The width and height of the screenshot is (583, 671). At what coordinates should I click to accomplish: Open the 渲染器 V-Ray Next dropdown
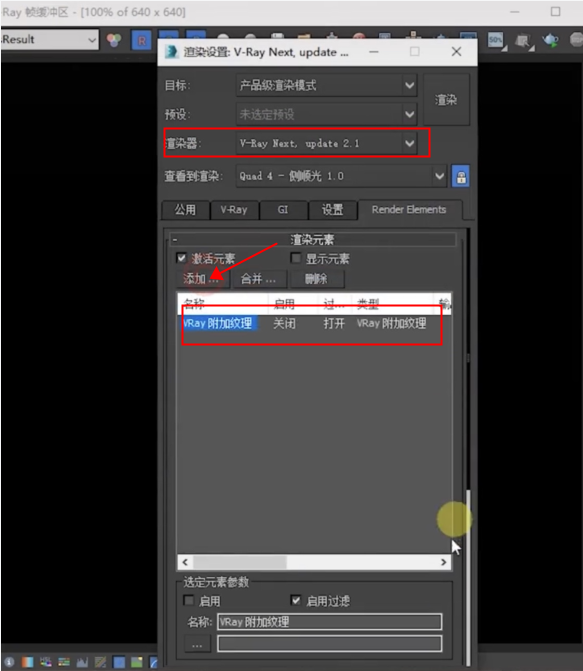[326, 143]
